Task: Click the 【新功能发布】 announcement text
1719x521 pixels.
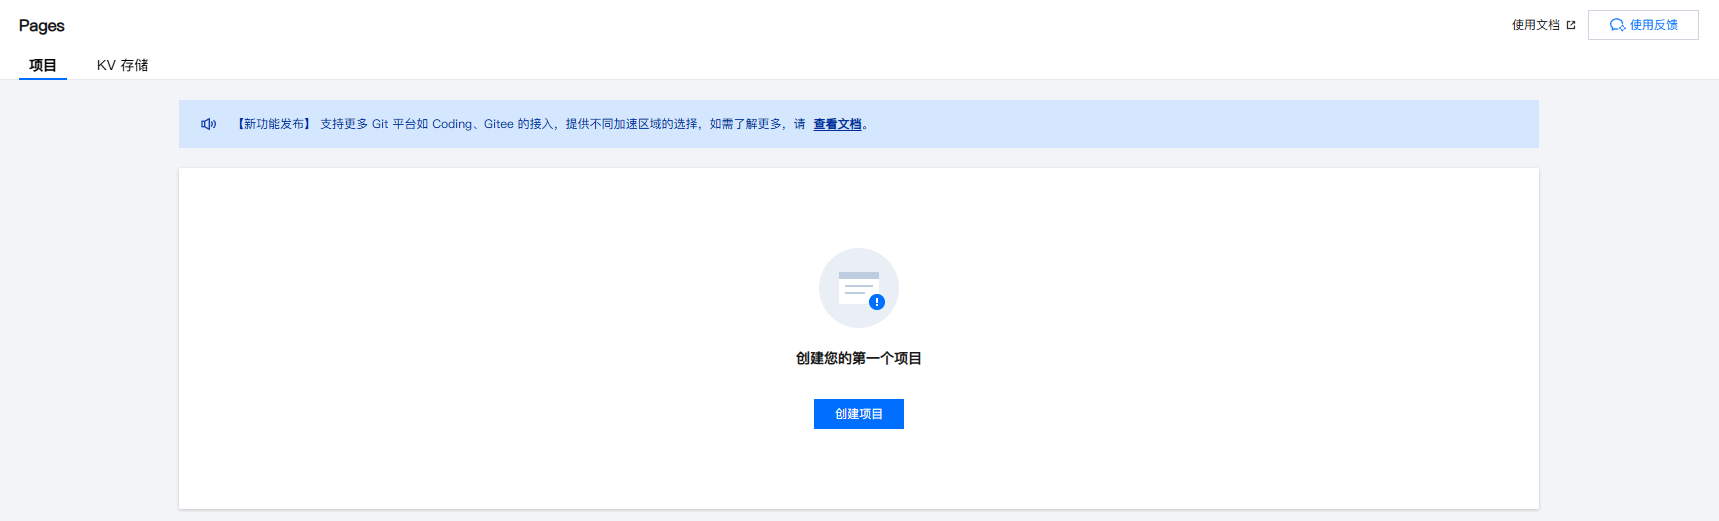Action: (275, 124)
